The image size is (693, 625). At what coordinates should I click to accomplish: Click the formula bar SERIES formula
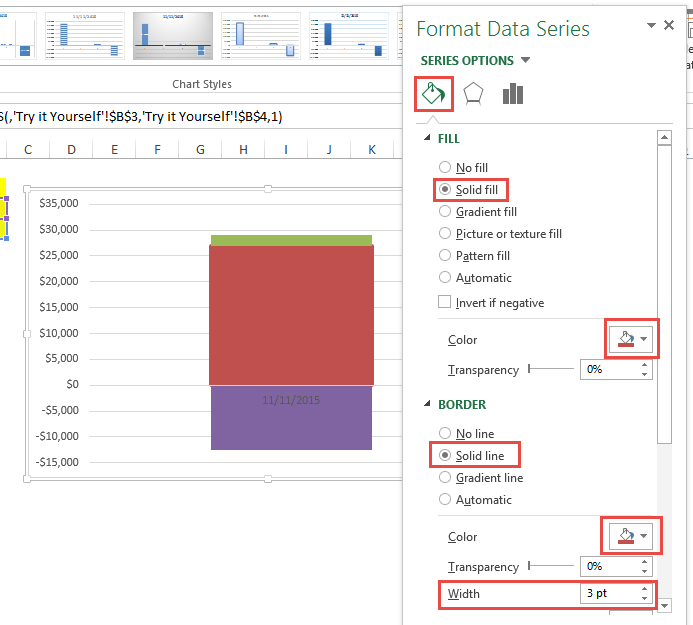click(141, 116)
